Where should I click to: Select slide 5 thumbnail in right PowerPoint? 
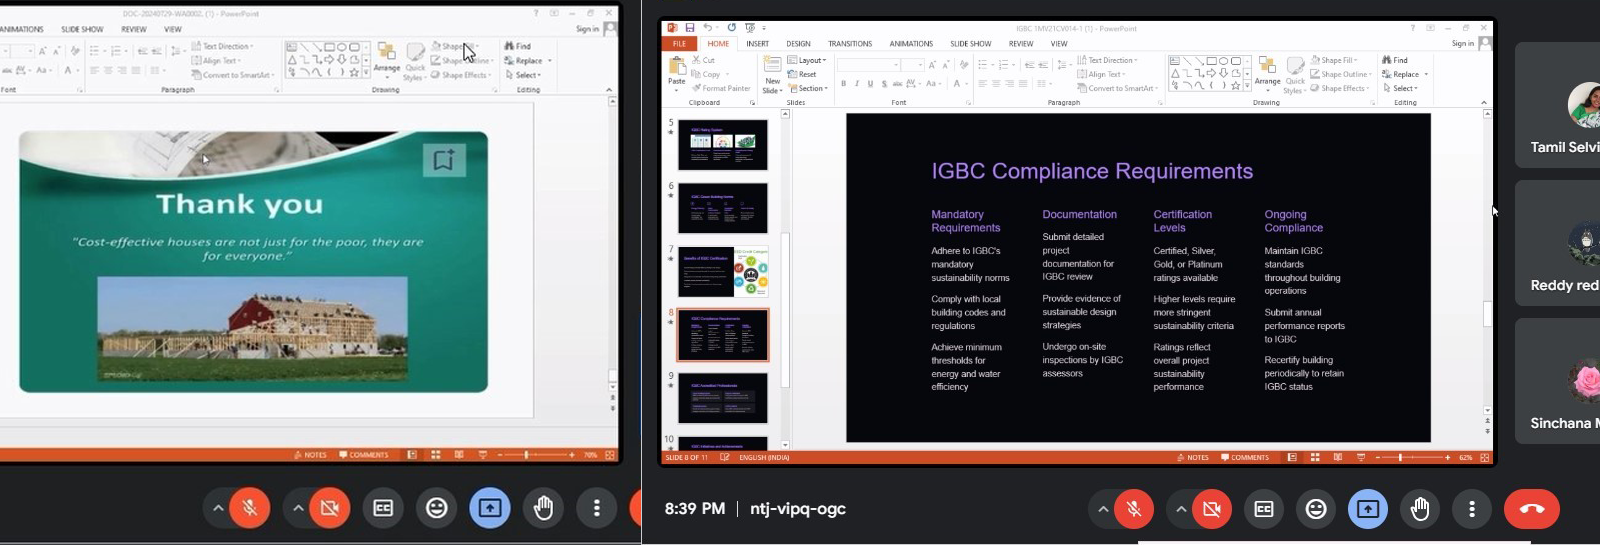[723, 145]
